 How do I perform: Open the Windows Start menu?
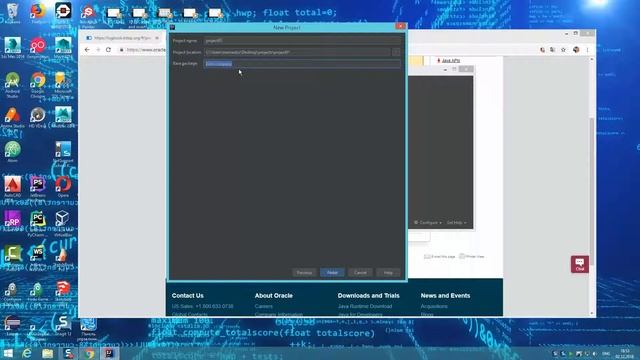pos(8,353)
